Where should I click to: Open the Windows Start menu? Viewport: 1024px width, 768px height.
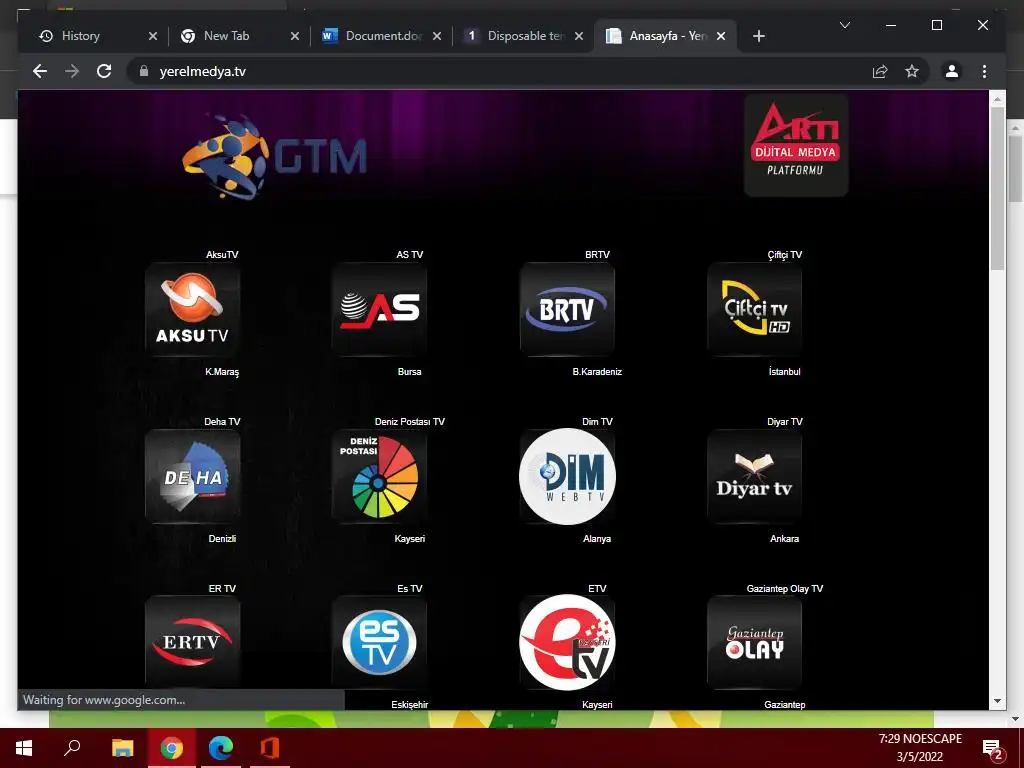(24, 748)
